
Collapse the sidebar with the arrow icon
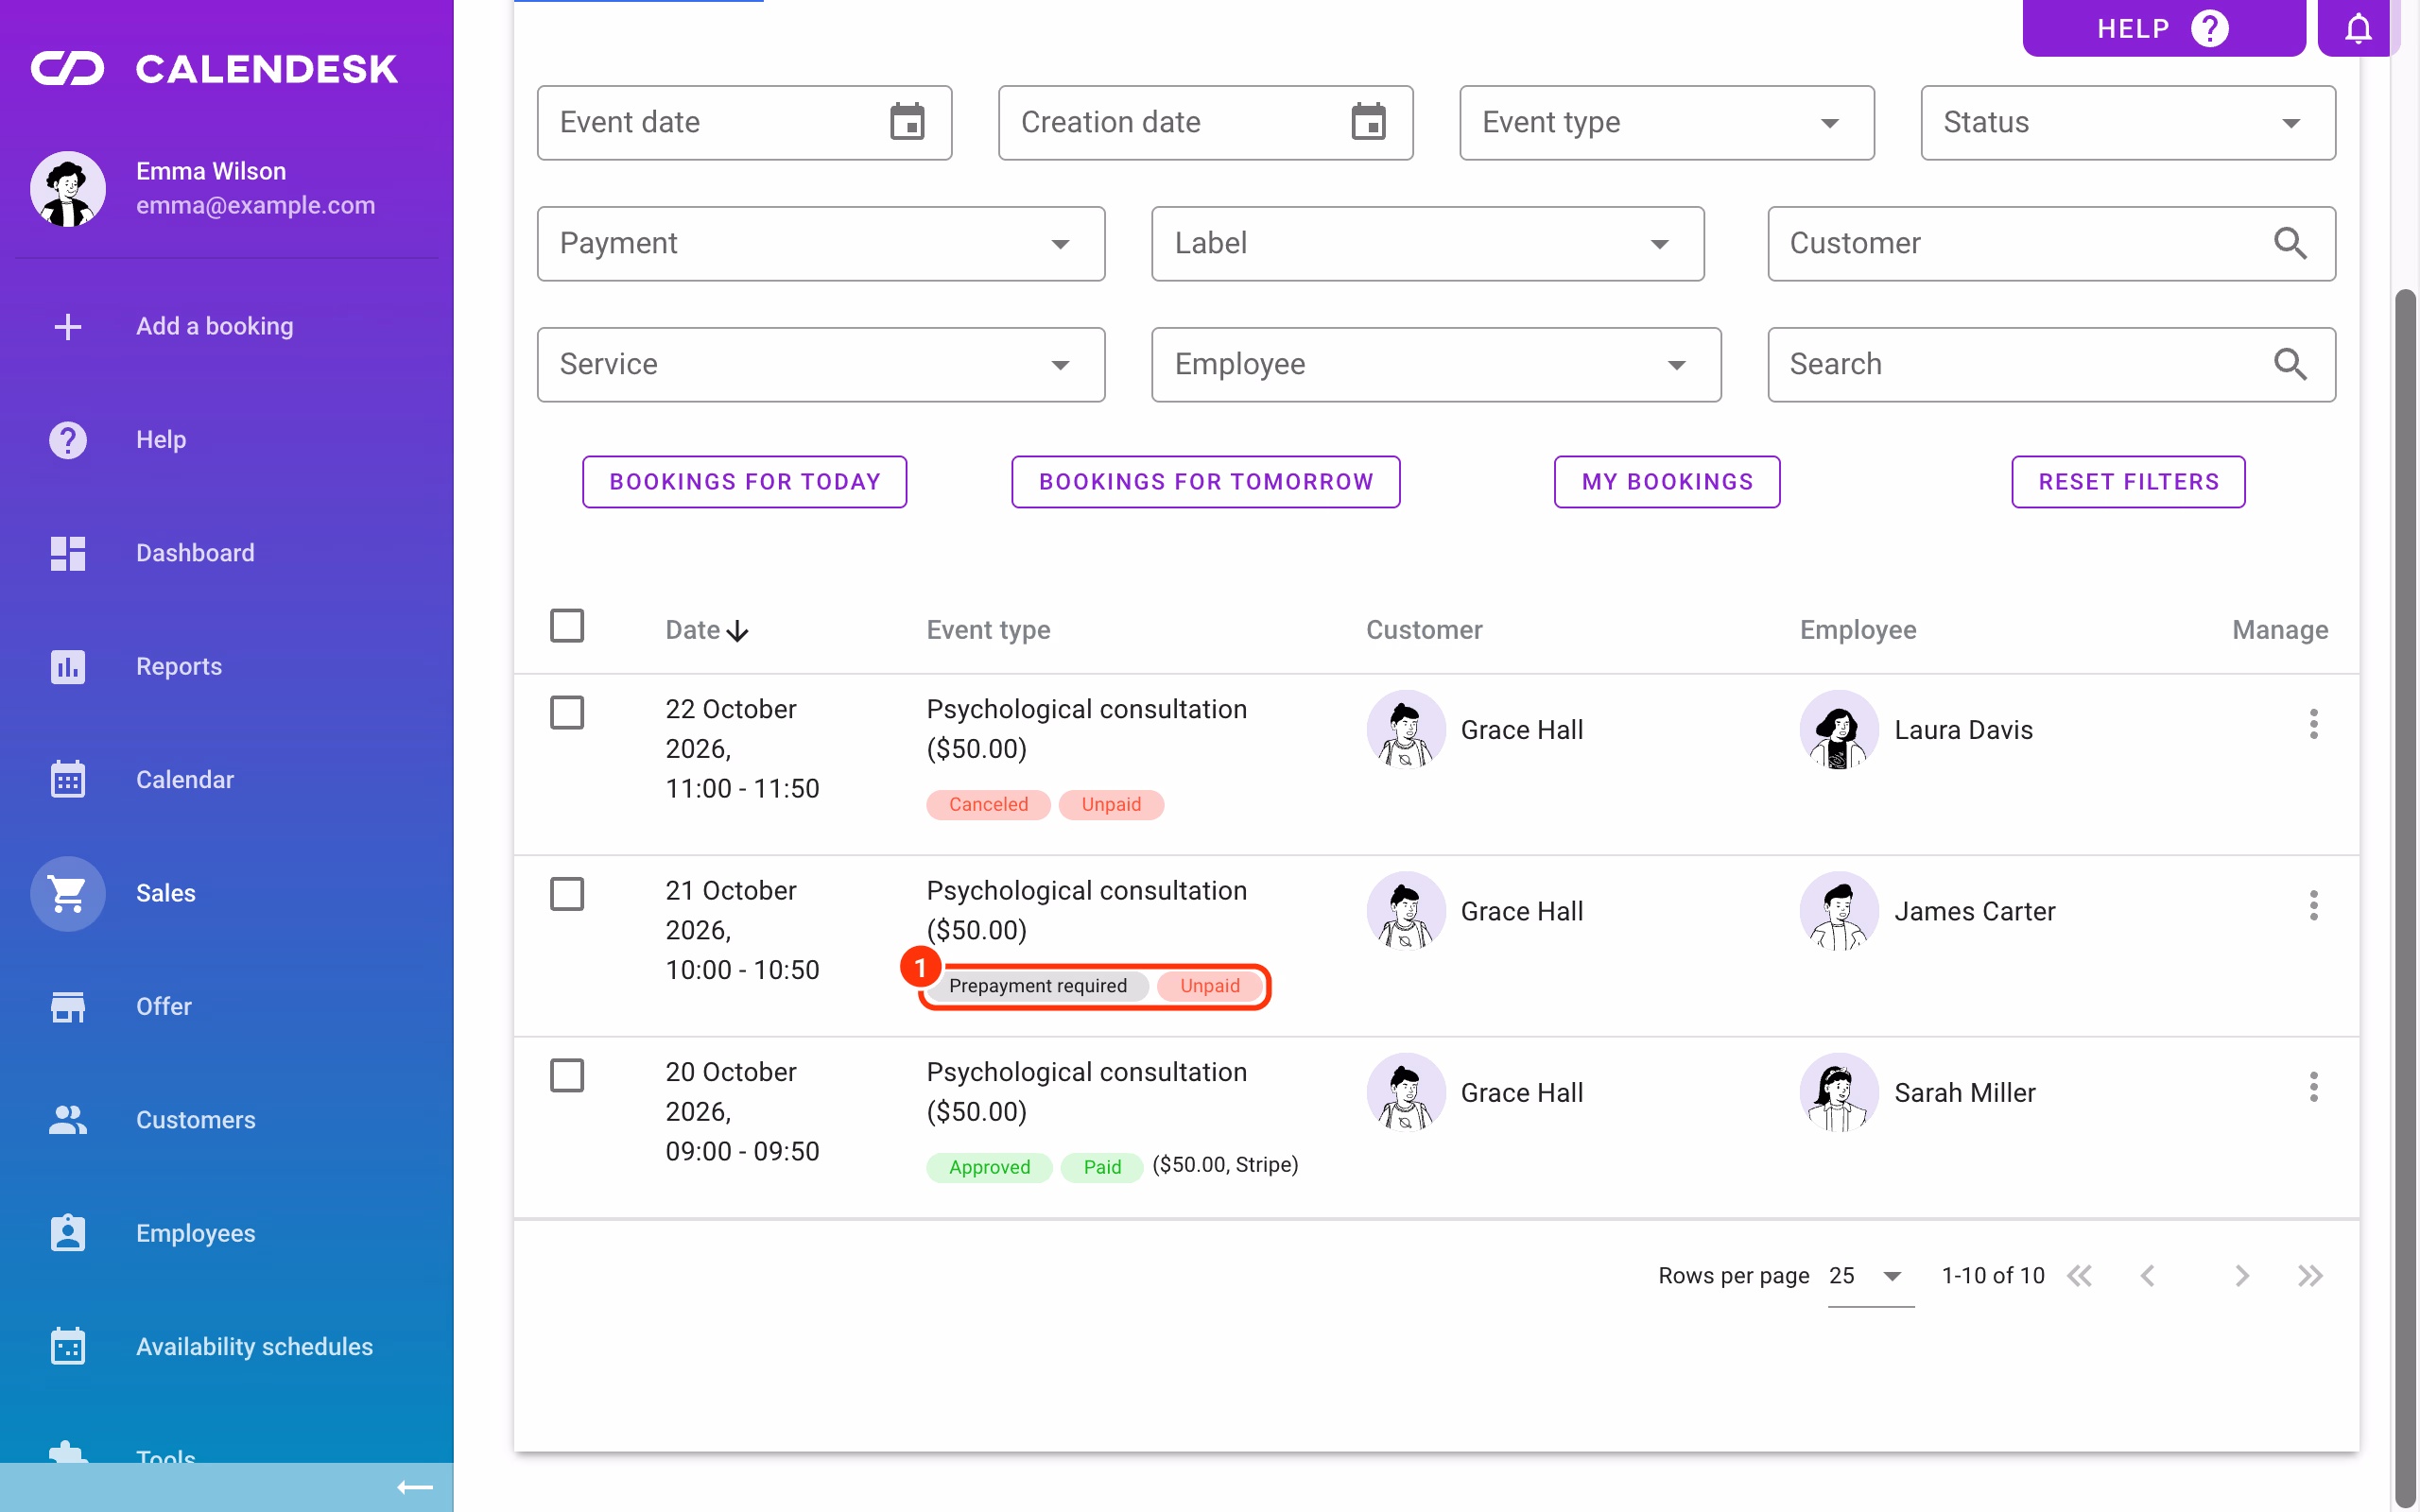415,1488
